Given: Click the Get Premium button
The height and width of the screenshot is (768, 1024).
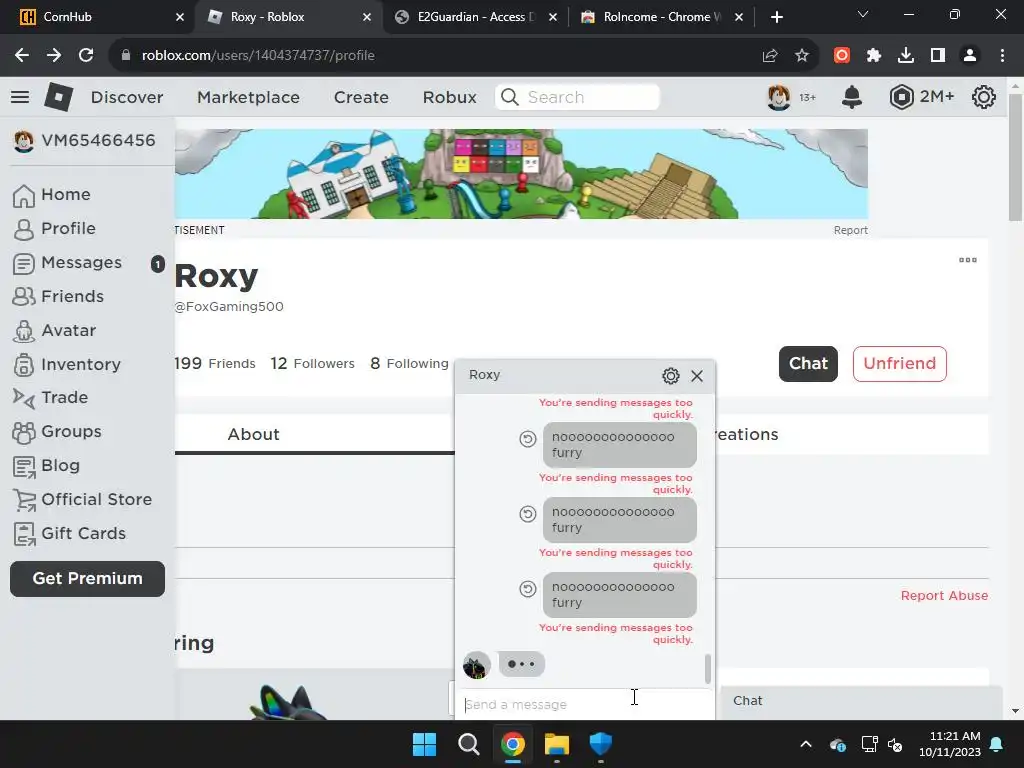Looking at the screenshot, I should click(x=88, y=579).
